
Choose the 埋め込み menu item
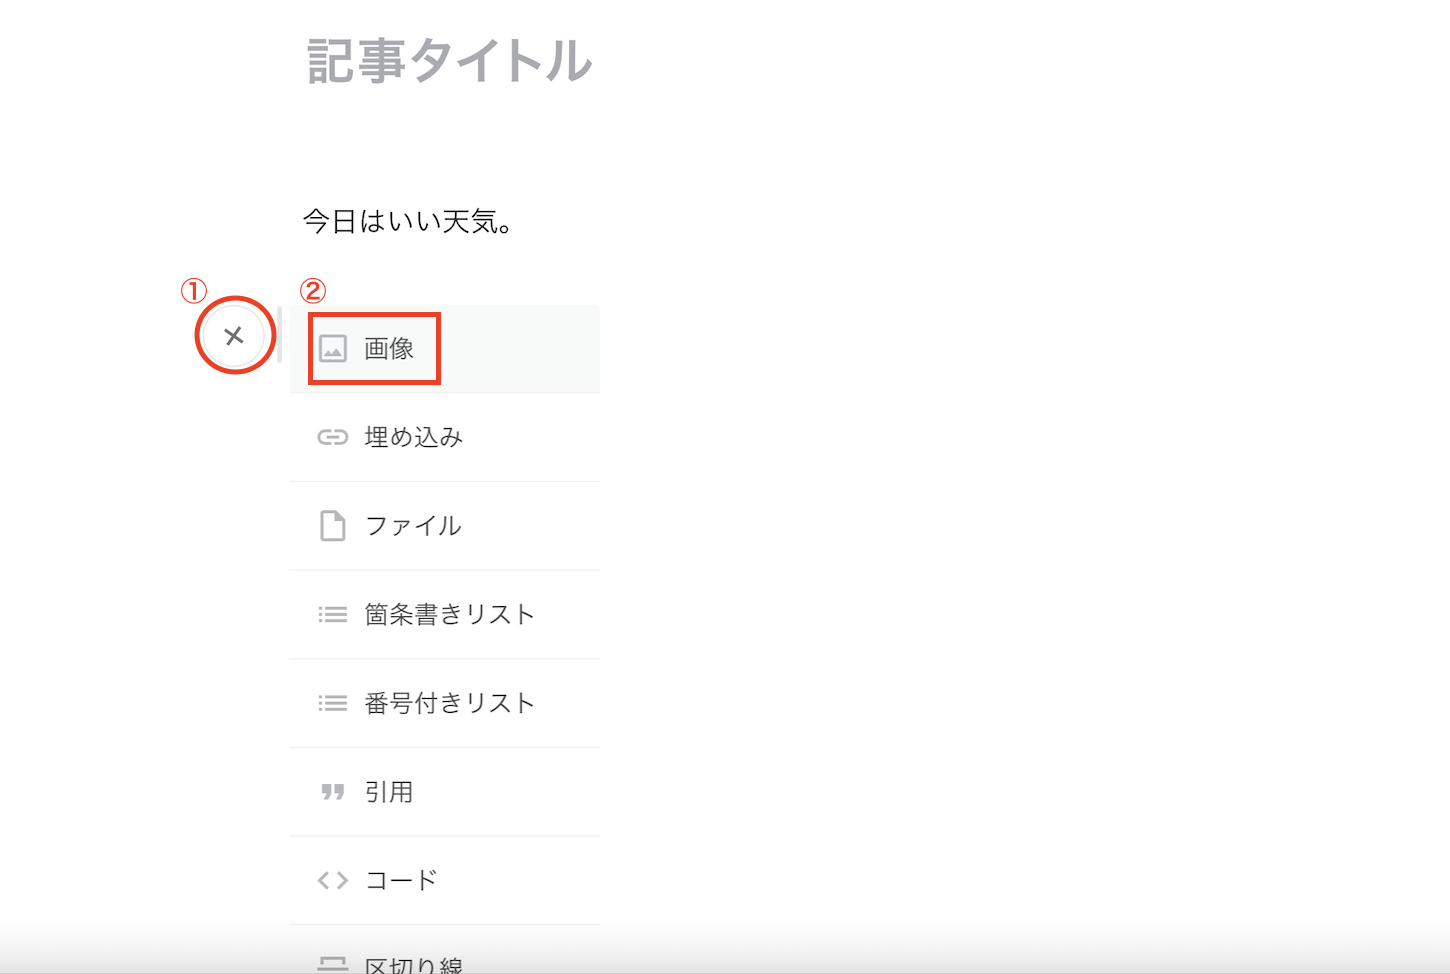click(445, 437)
